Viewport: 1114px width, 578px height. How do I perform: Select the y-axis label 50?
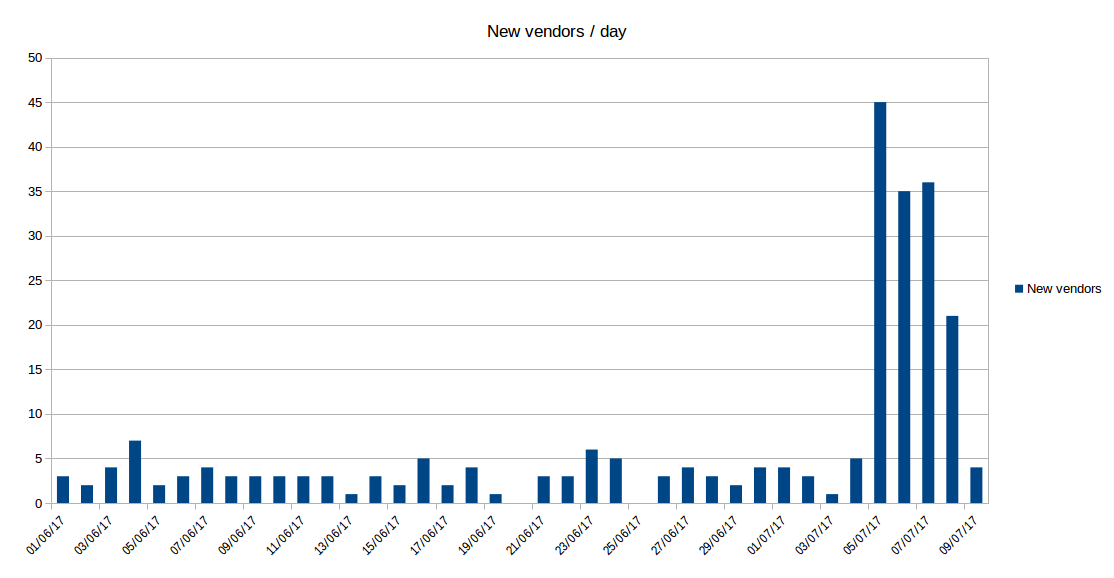click(x=34, y=58)
